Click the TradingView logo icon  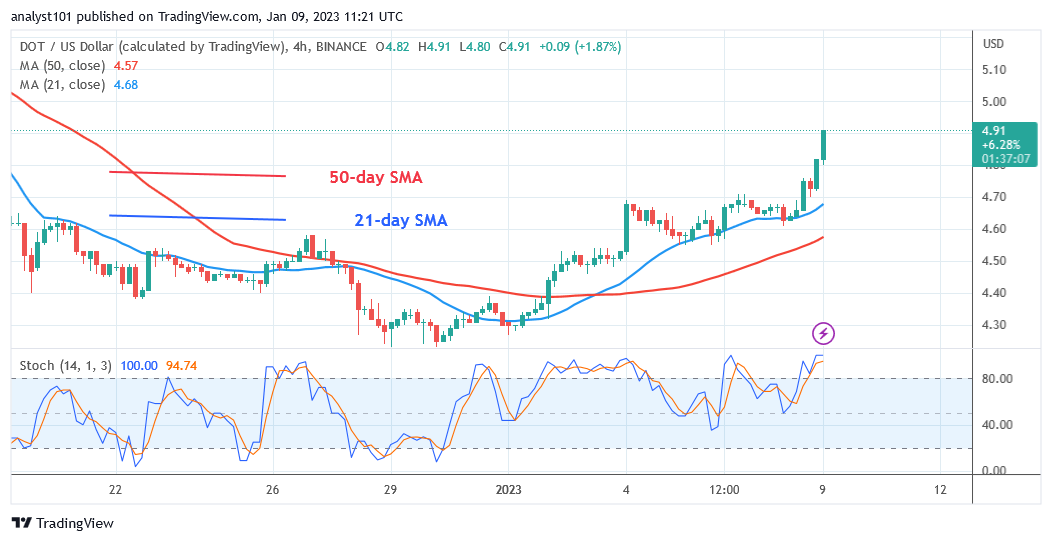[21, 523]
